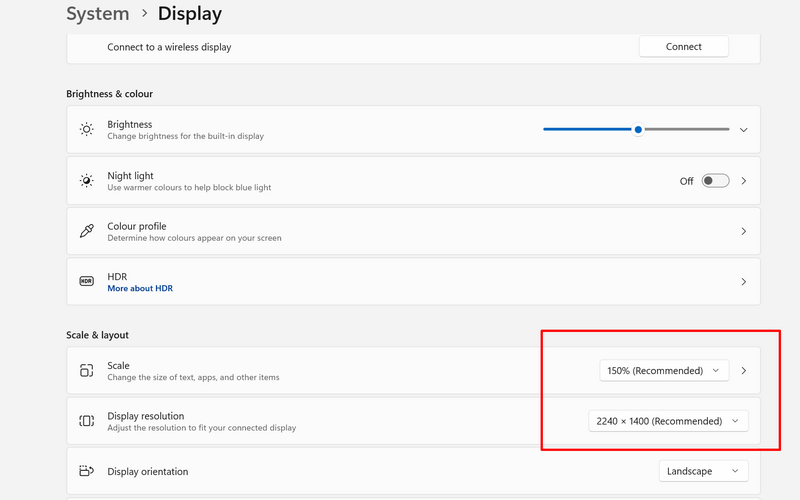The width and height of the screenshot is (800, 500).
Task: Click the Scale icon
Action: pyautogui.click(x=87, y=371)
